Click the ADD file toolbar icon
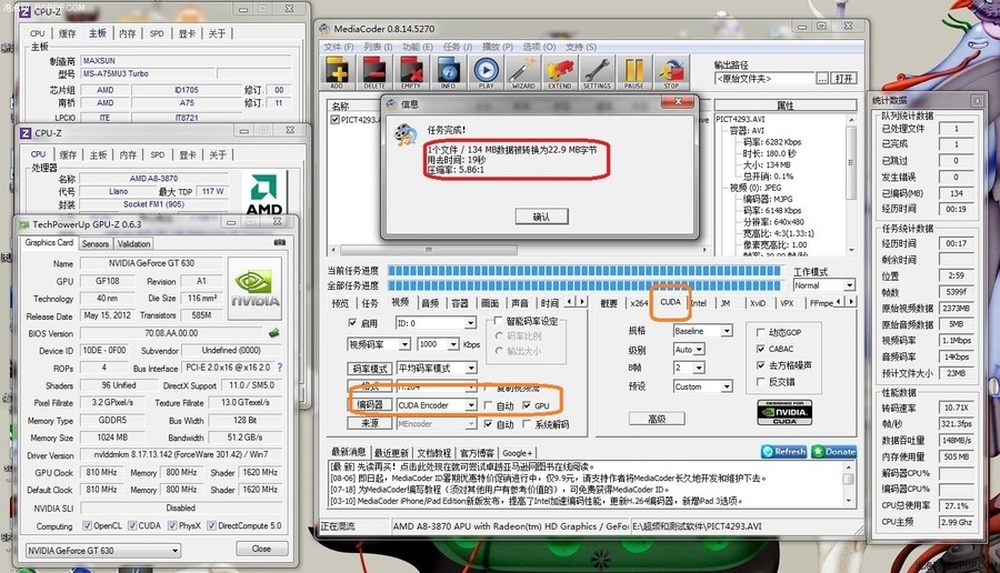 click(337, 71)
